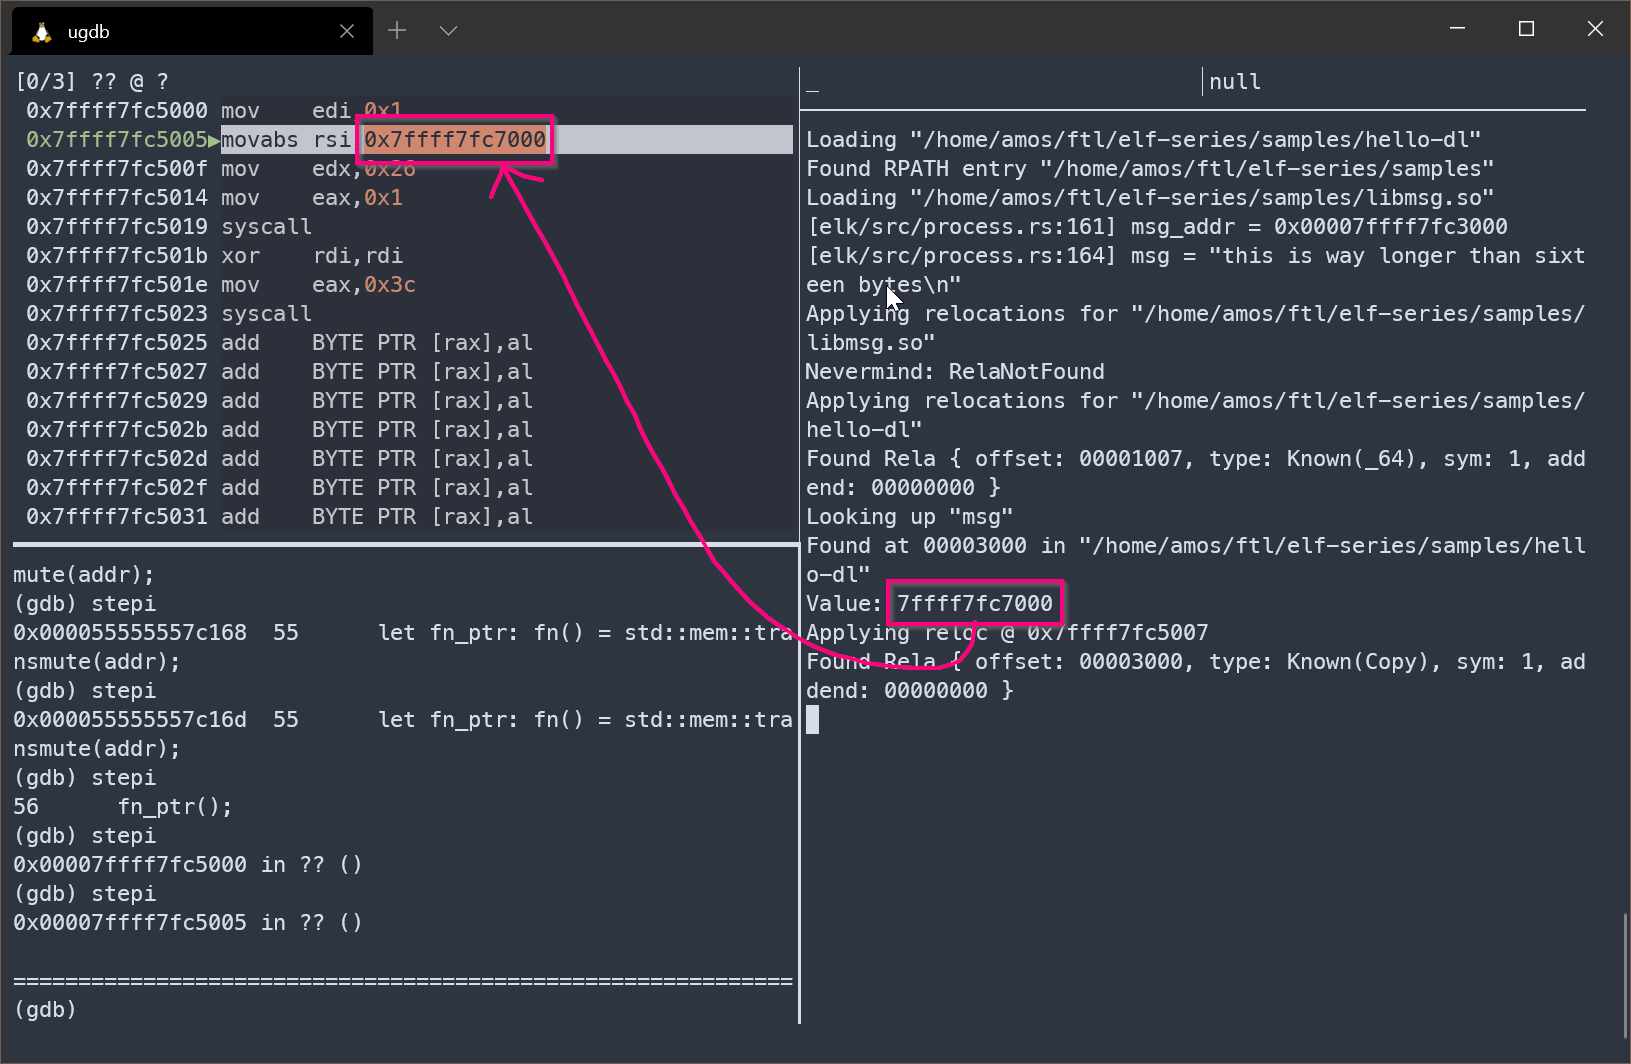Click the 'null' pane title
This screenshot has height=1064, width=1631.
click(1235, 82)
